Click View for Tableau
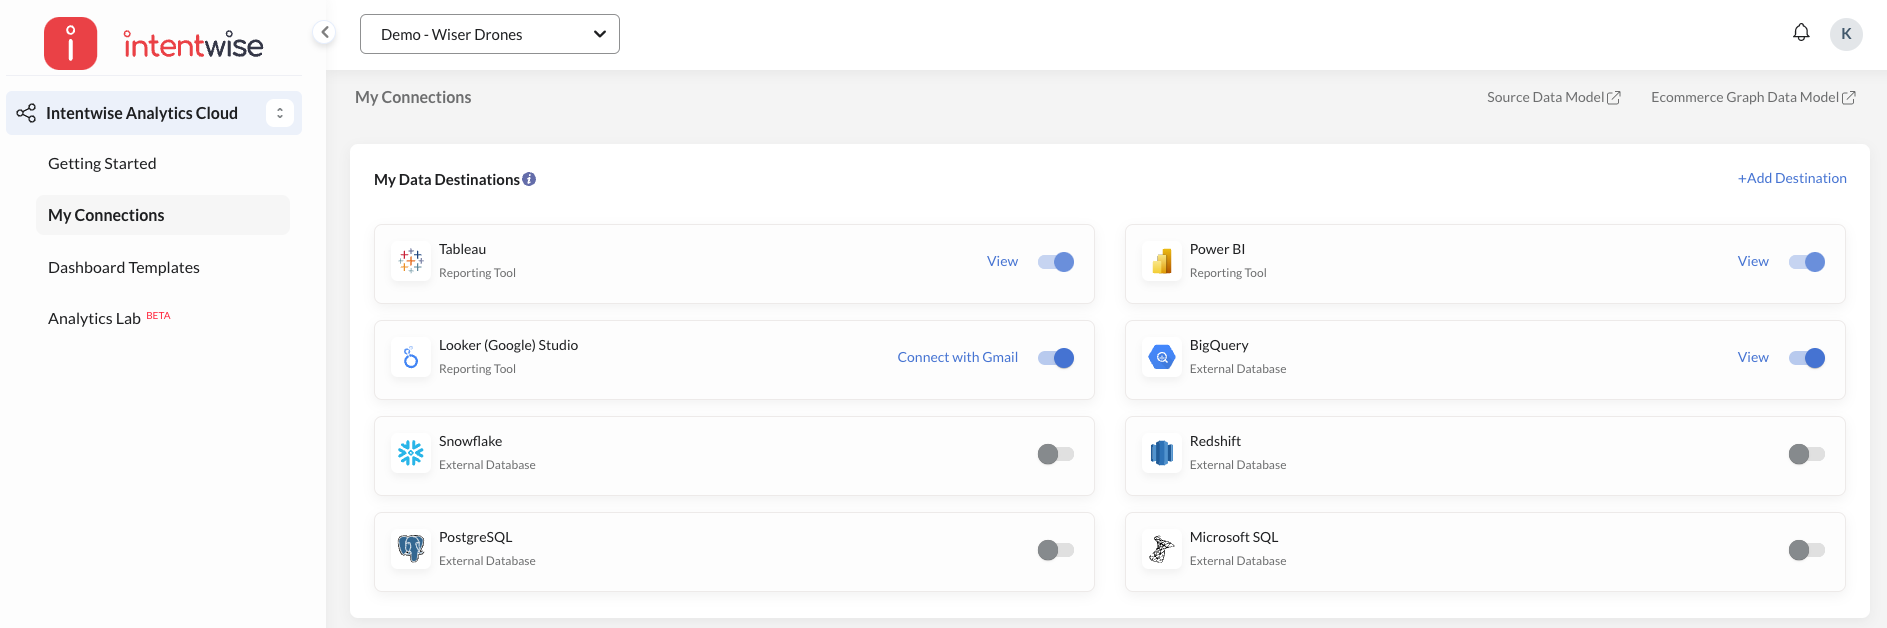The image size is (1887, 628). [x=1002, y=261]
